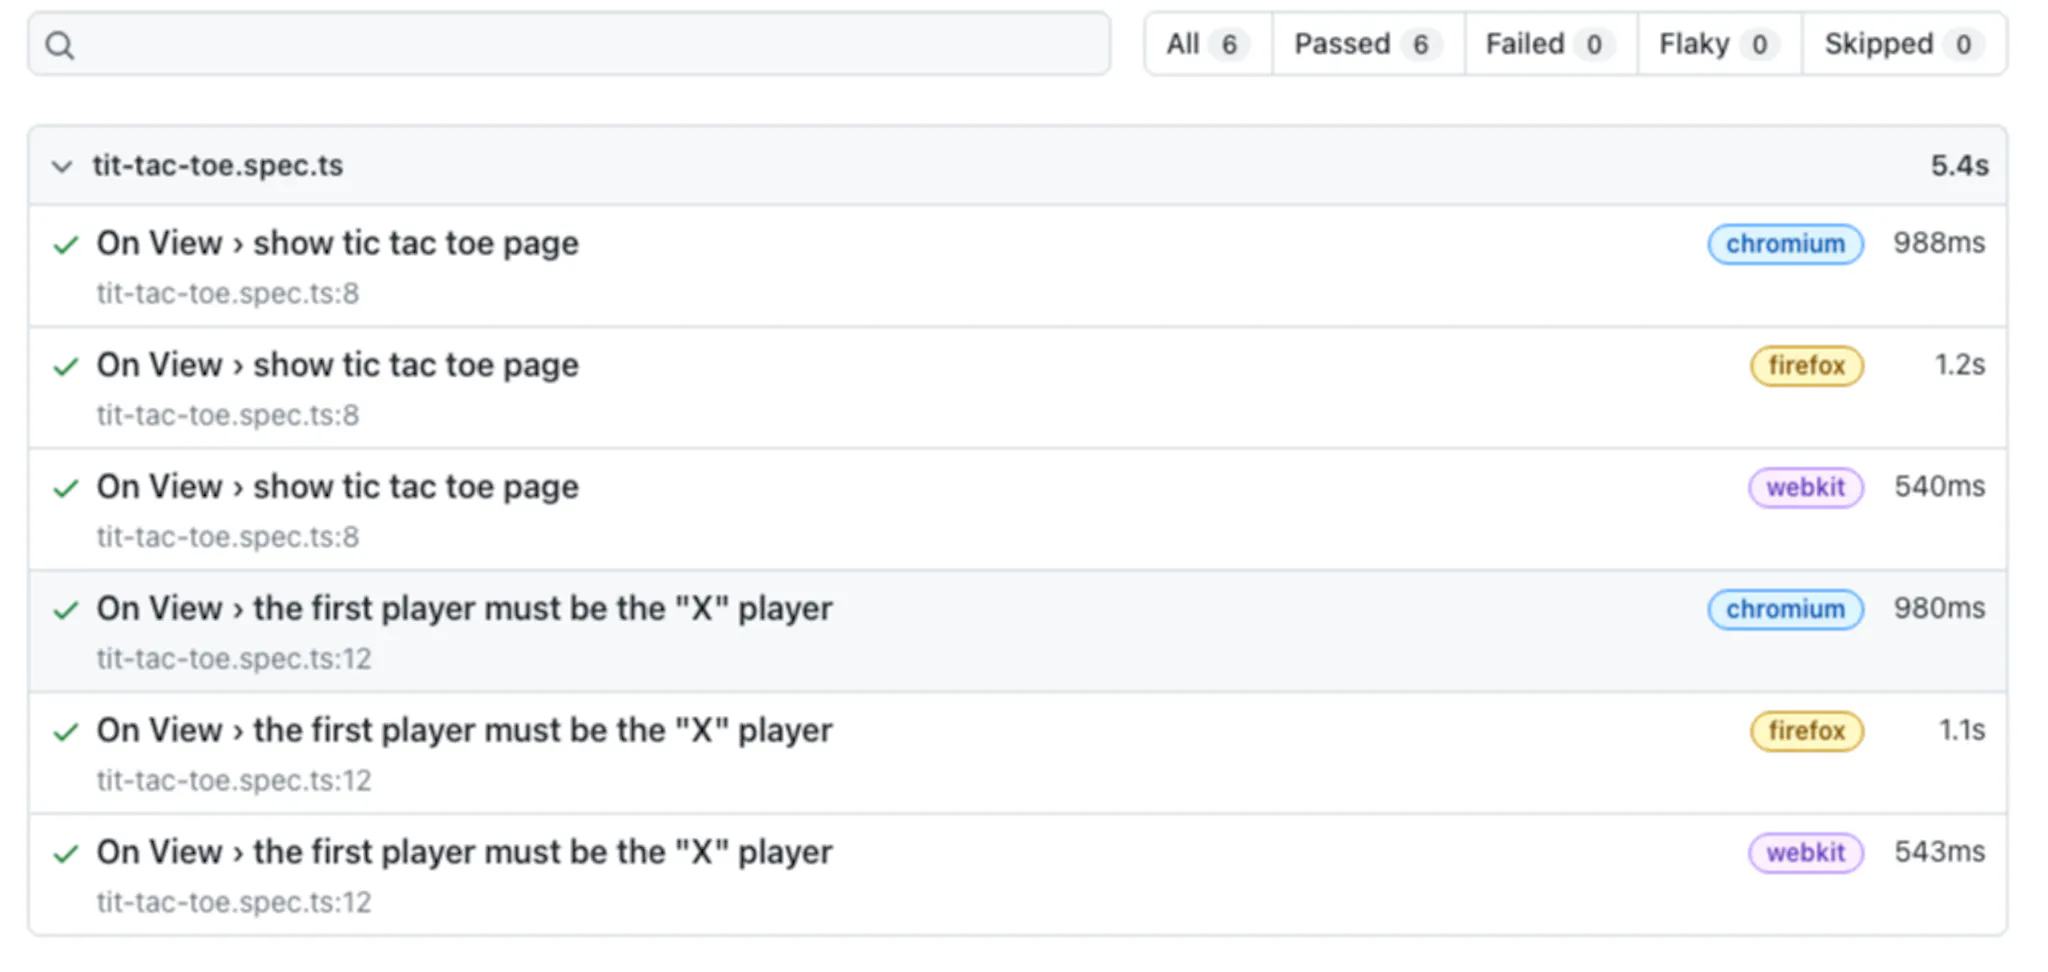
Task: Collapse the tit-tac-toe.spec.ts file group
Action: 62,166
